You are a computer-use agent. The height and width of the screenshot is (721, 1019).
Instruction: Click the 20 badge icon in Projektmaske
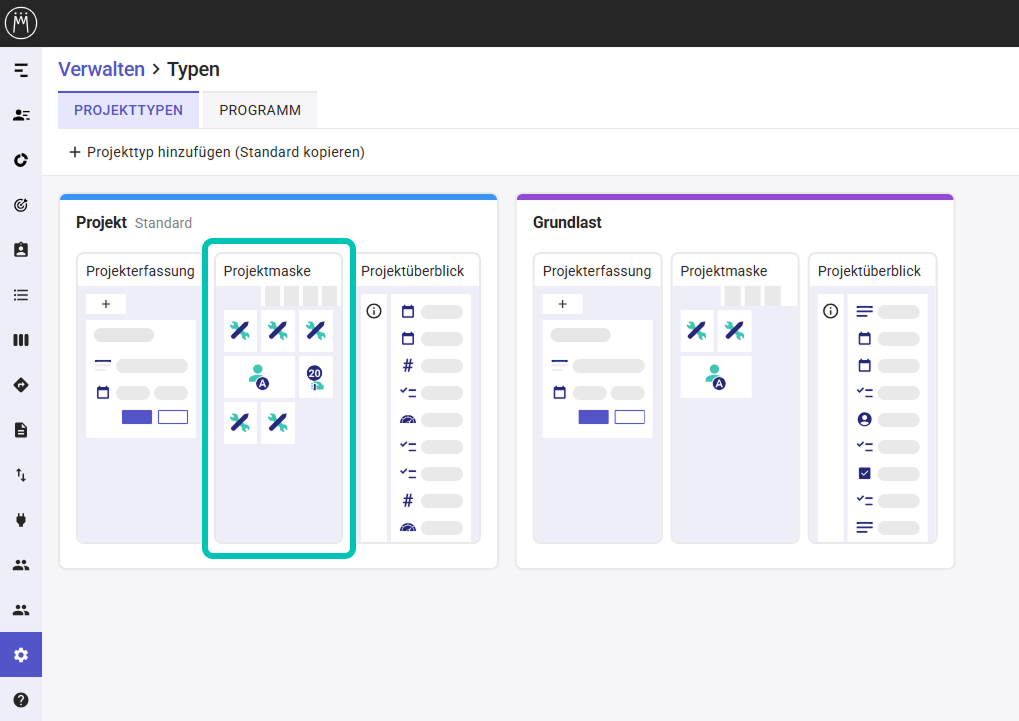(315, 376)
